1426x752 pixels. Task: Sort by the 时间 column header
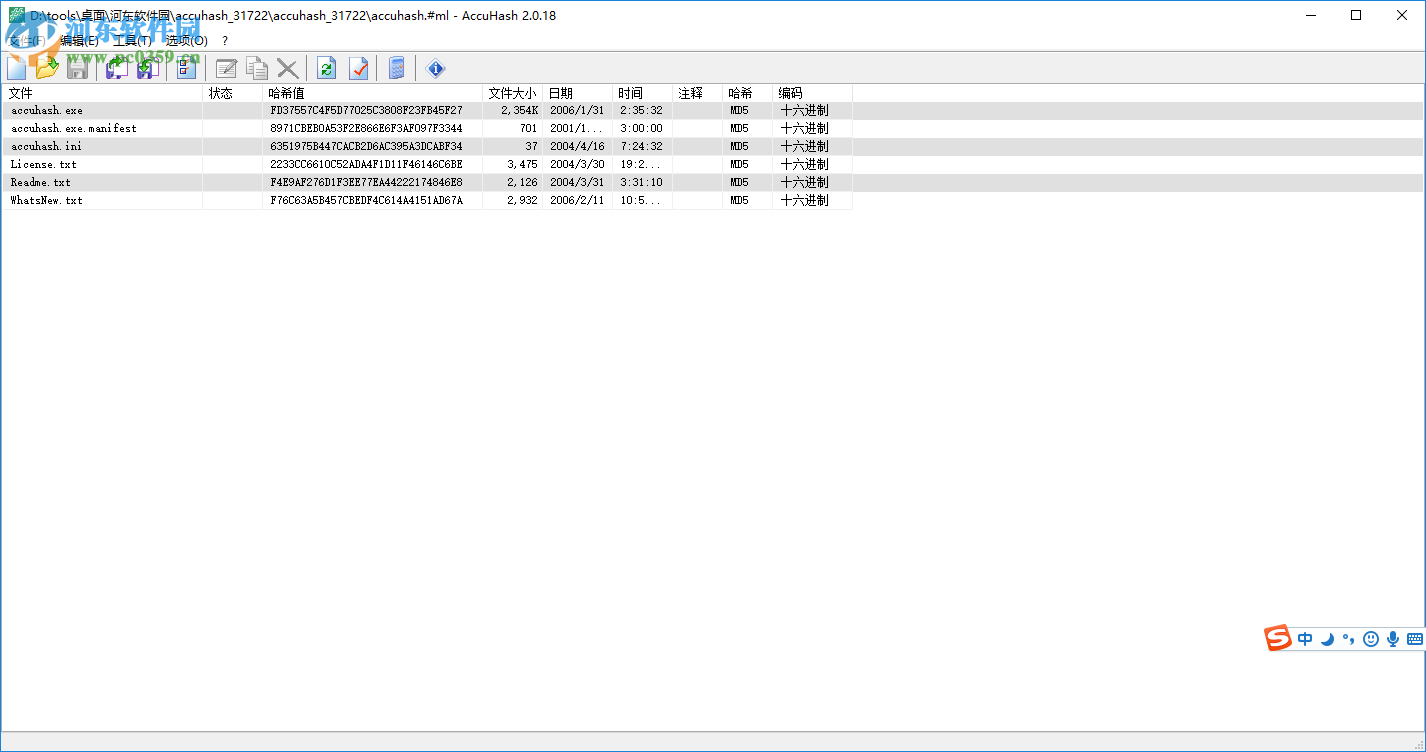[643, 93]
